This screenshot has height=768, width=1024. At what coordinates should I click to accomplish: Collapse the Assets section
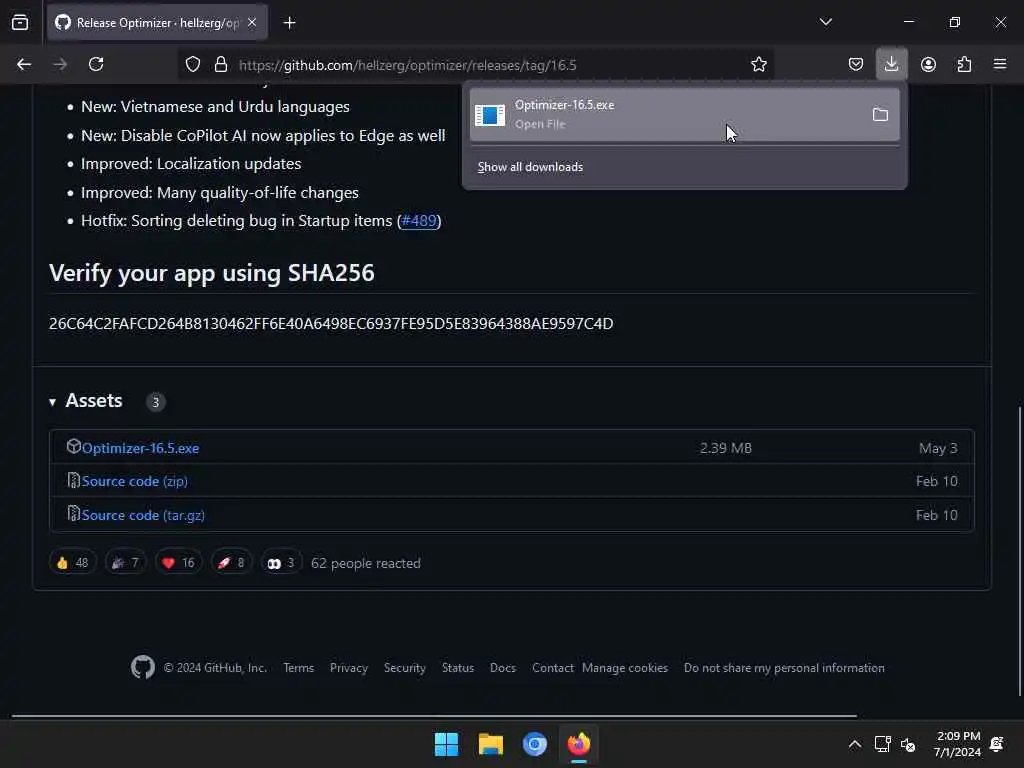pos(86,401)
